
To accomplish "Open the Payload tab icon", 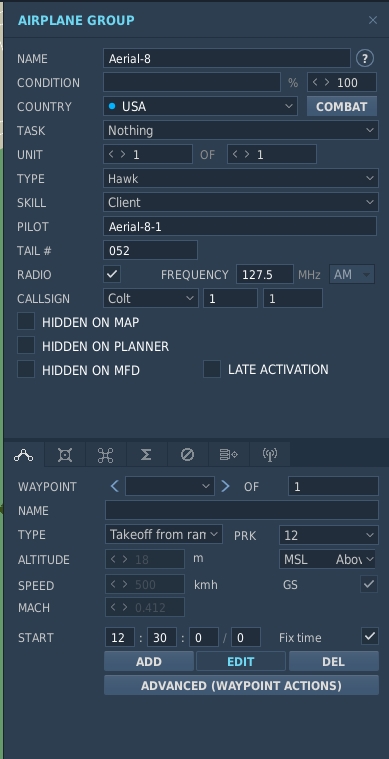I will (x=65, y=455).
